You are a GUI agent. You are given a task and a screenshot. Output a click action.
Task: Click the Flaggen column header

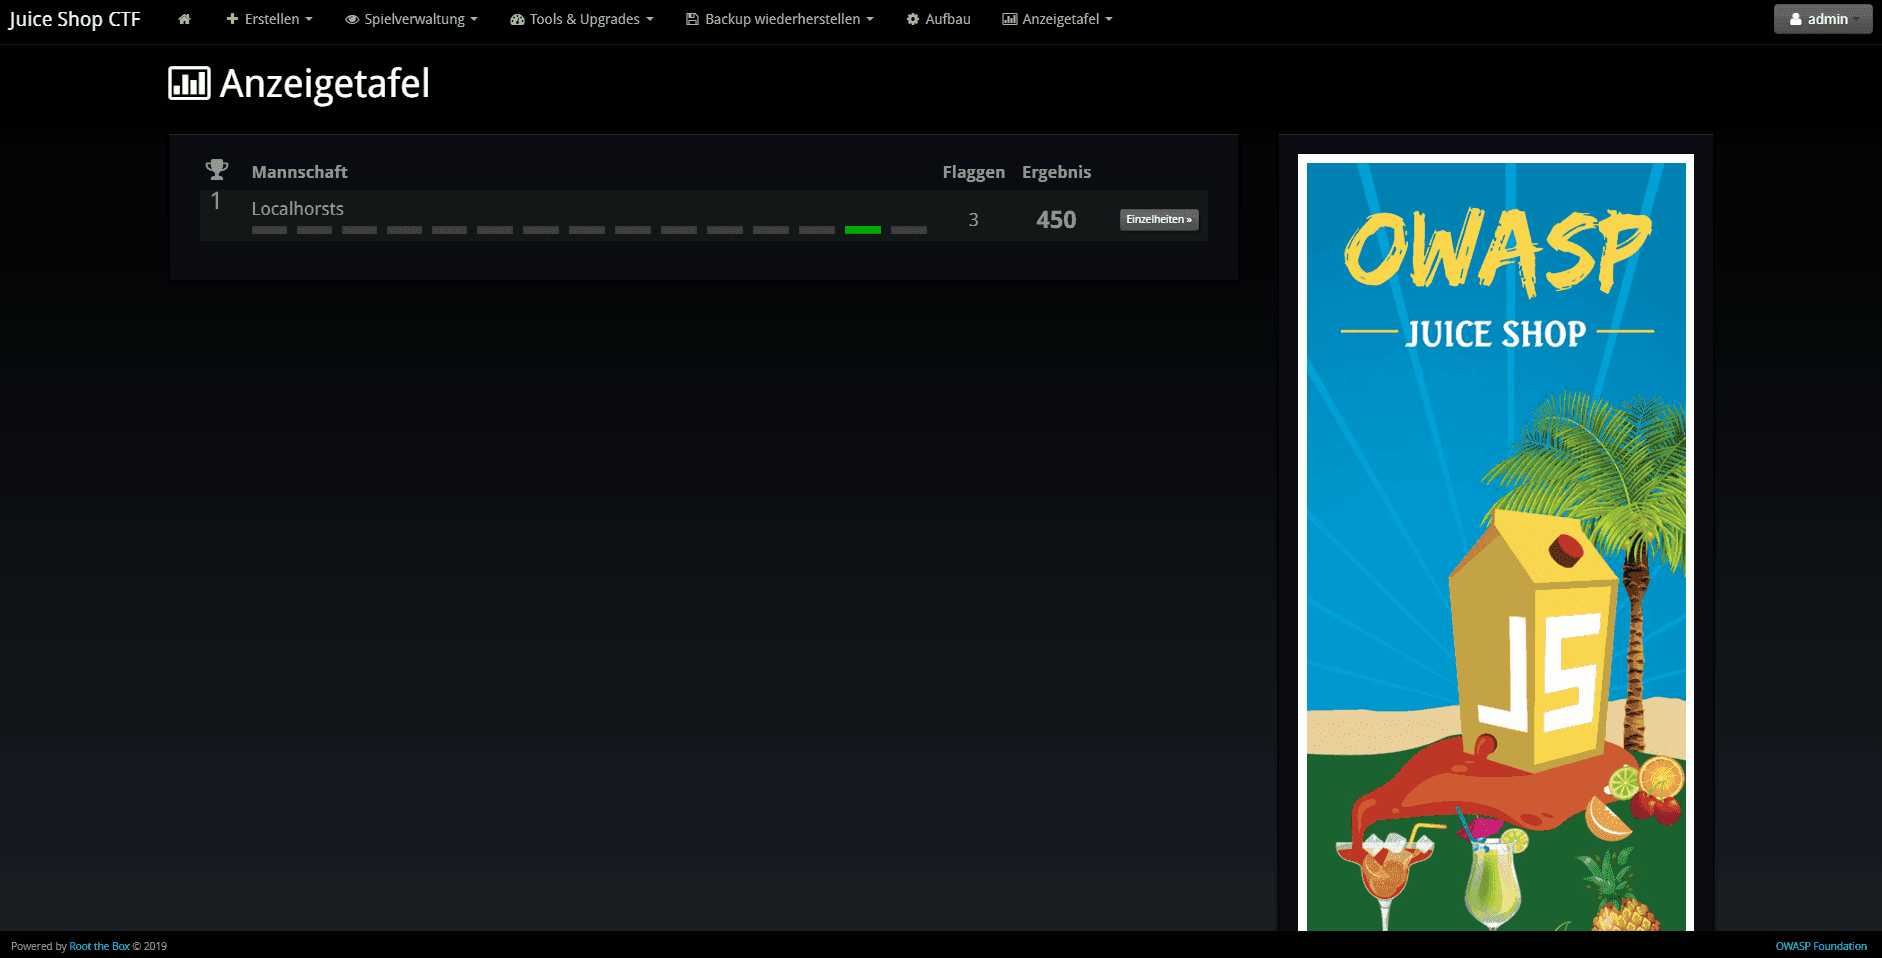[974, 172]
